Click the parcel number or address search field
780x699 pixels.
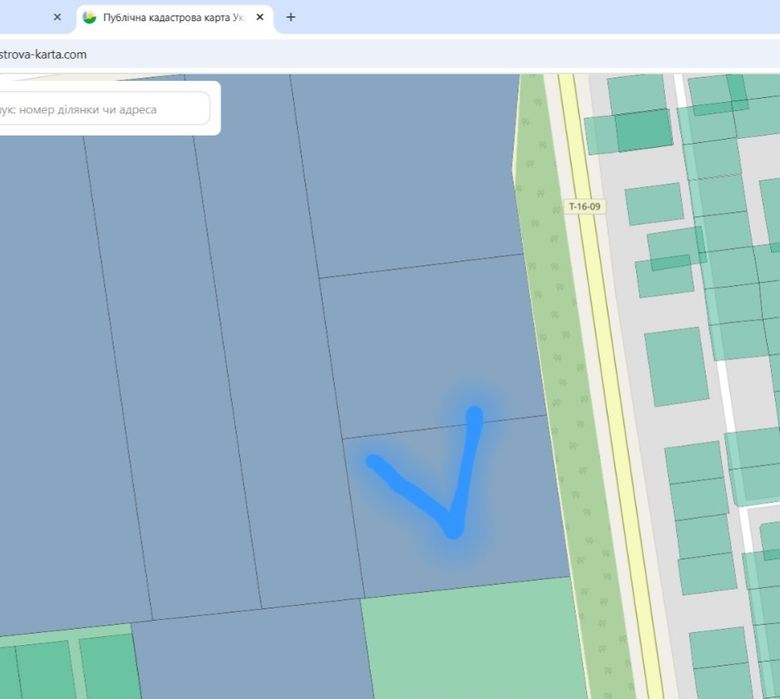tap(102, 109)
